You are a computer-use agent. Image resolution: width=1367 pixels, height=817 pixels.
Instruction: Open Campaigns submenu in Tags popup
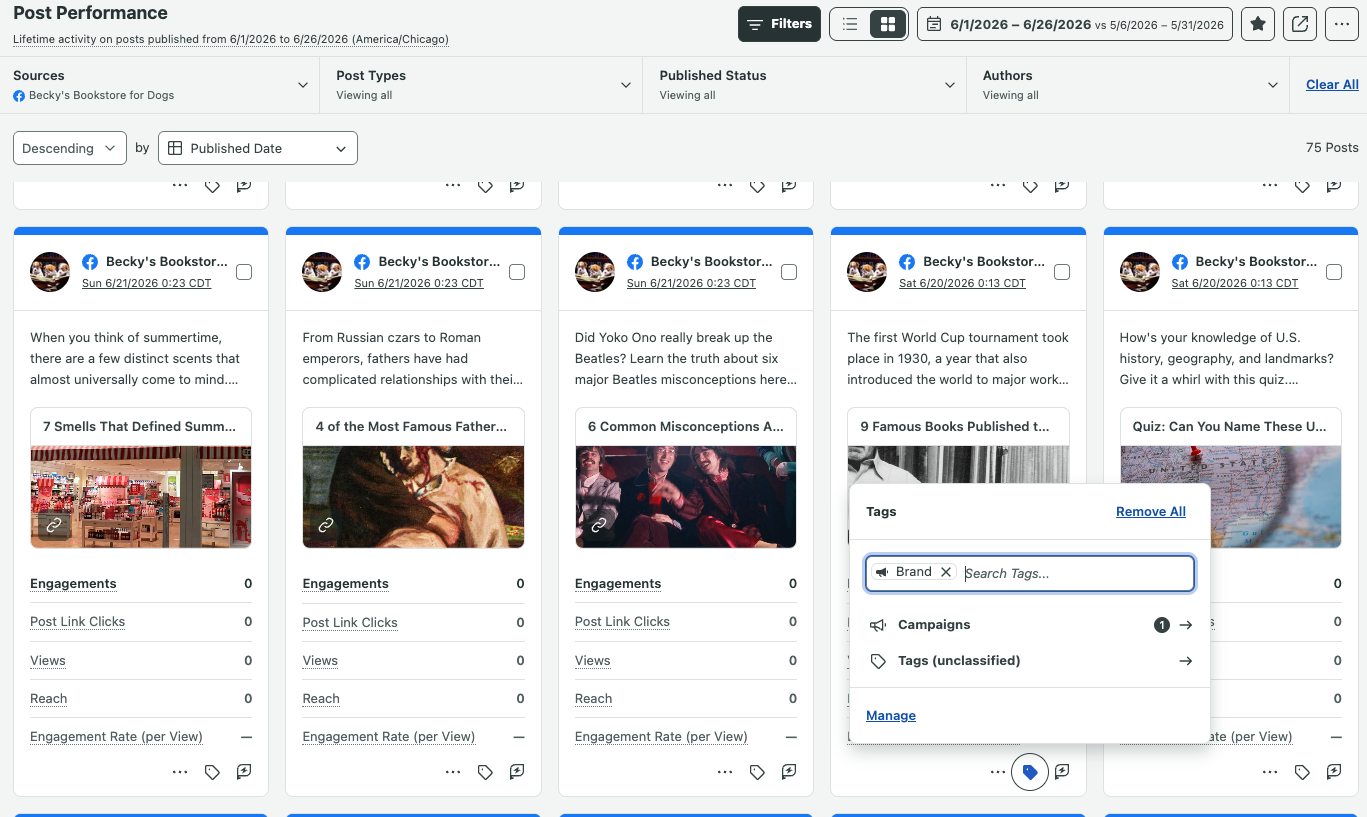[x=1030, y=625]
